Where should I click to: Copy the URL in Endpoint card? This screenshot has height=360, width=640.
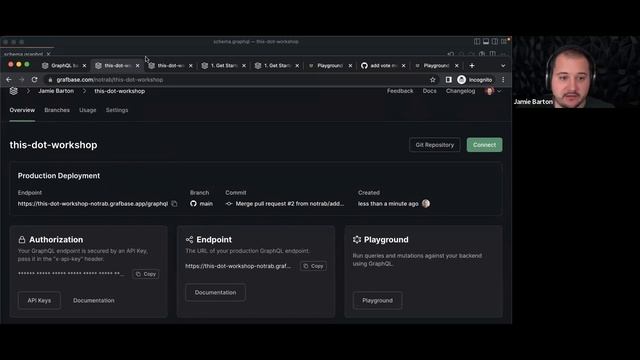[x=313, y=266]
